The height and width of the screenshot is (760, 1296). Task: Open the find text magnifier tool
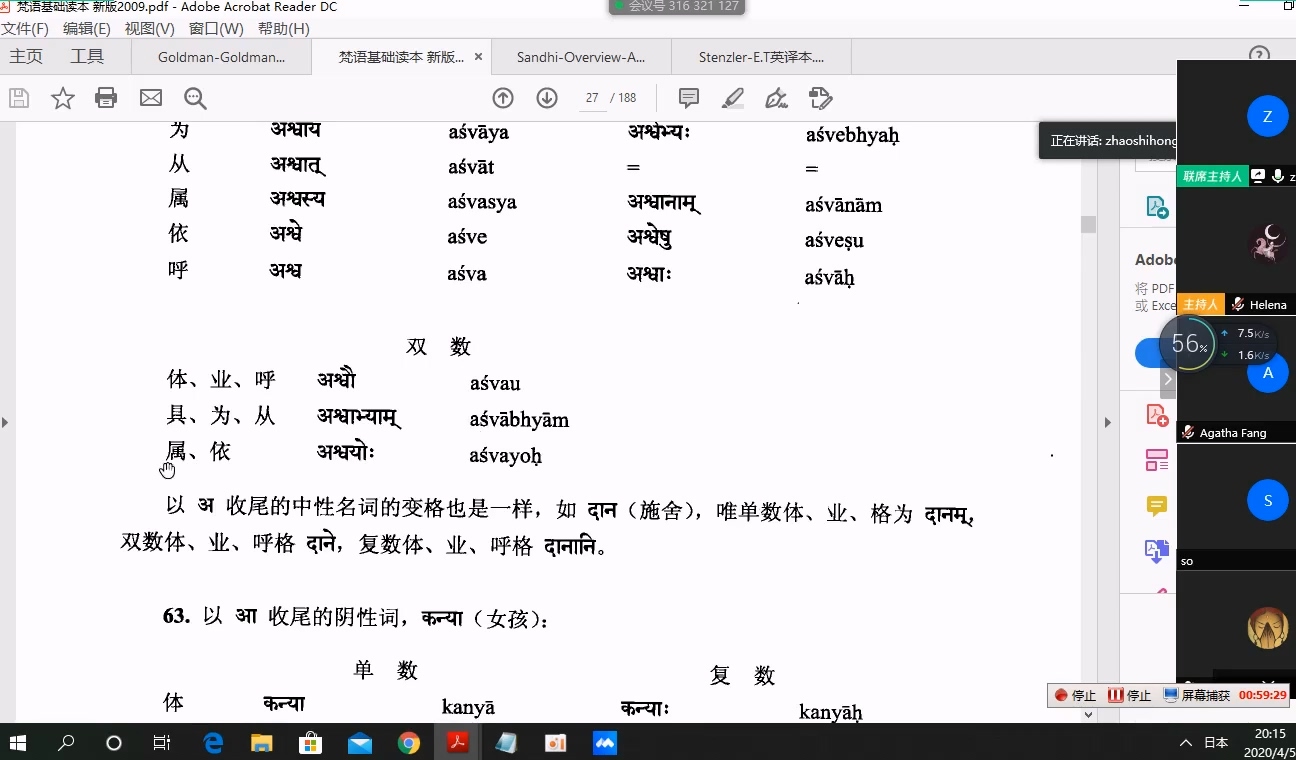pyautogui.click(x=195, y=98)
